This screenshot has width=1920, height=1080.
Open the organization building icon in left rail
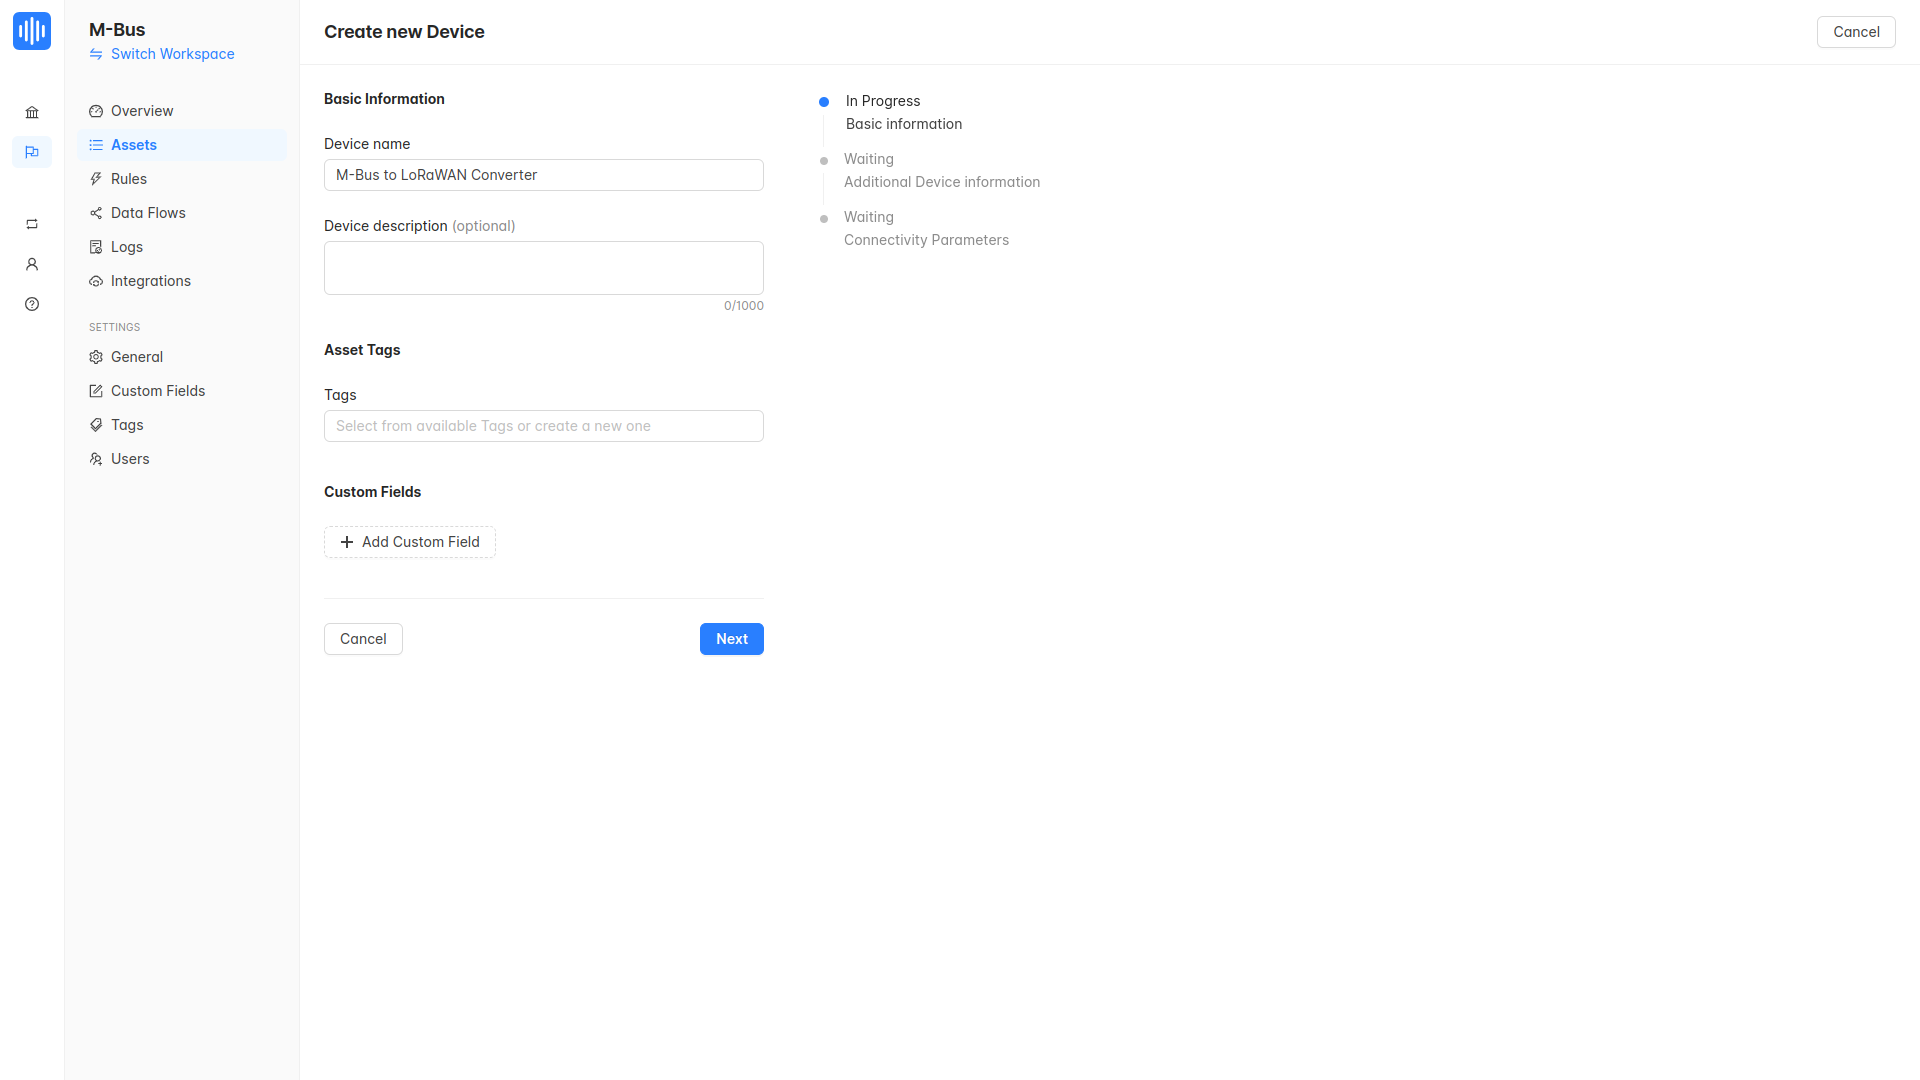point(32,113)
